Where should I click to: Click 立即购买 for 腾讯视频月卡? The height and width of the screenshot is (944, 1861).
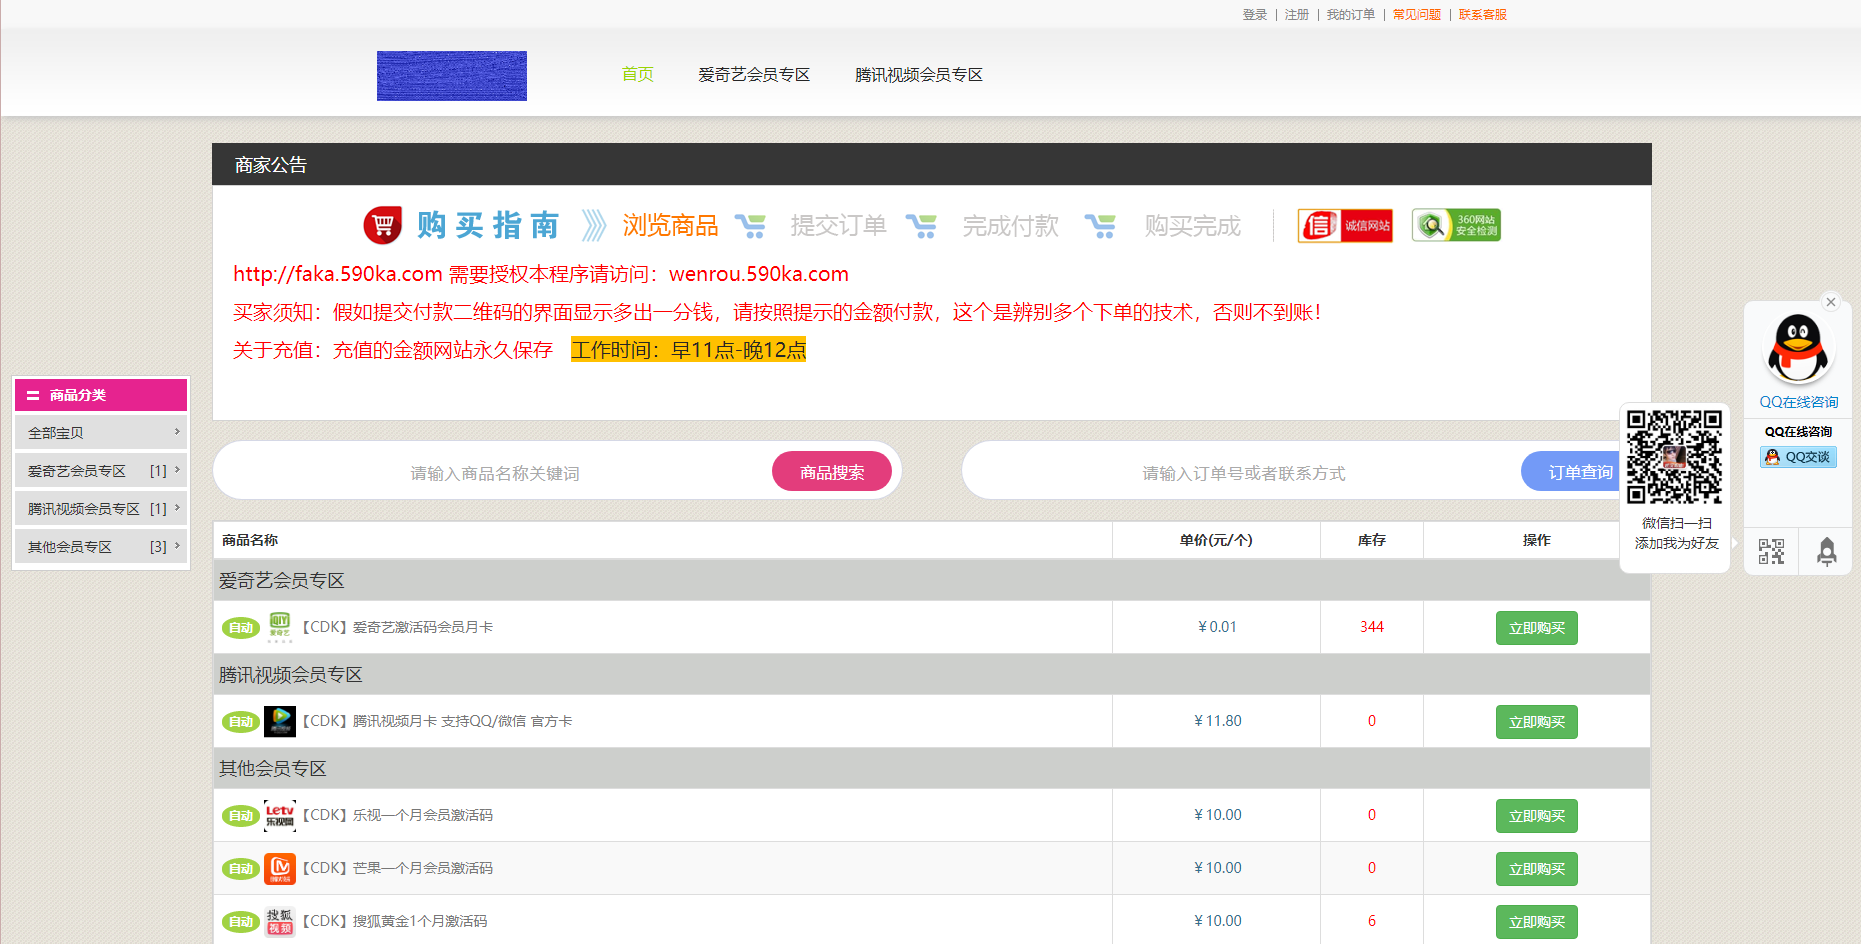coord(1537,722)
